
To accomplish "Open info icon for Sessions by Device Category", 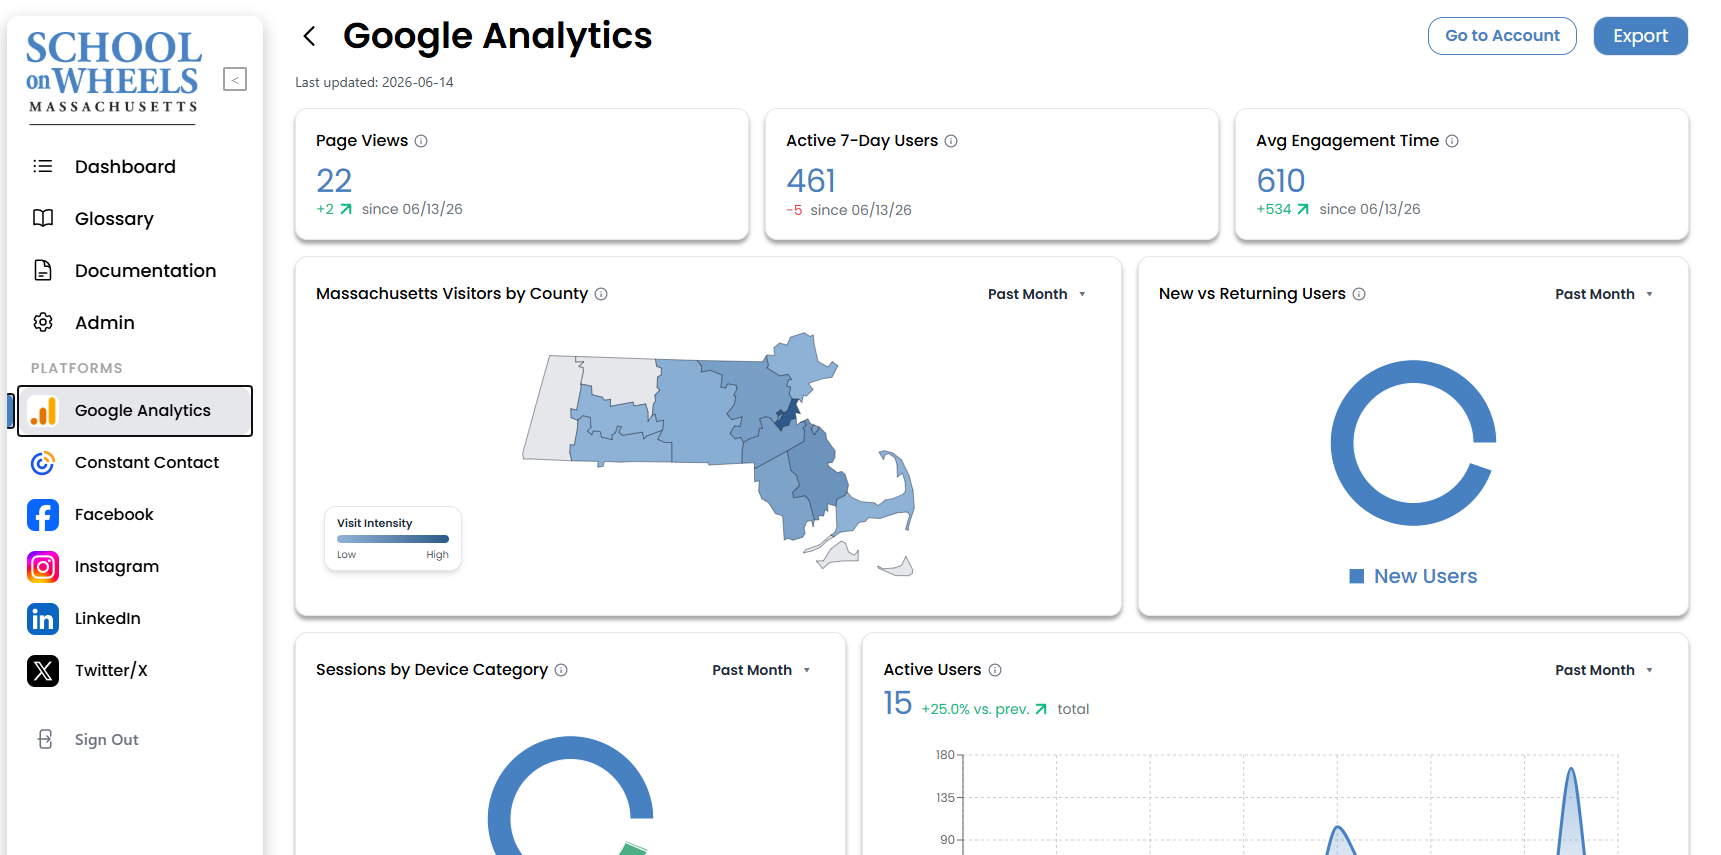I will pos(561,670).
